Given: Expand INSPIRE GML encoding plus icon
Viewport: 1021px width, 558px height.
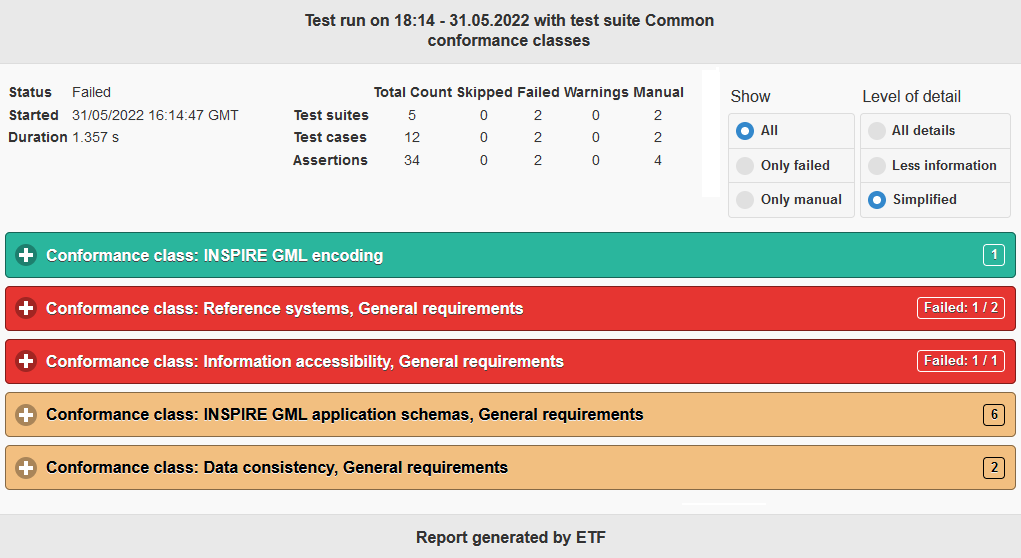Looking at the screenshot, I should (26, 255).
